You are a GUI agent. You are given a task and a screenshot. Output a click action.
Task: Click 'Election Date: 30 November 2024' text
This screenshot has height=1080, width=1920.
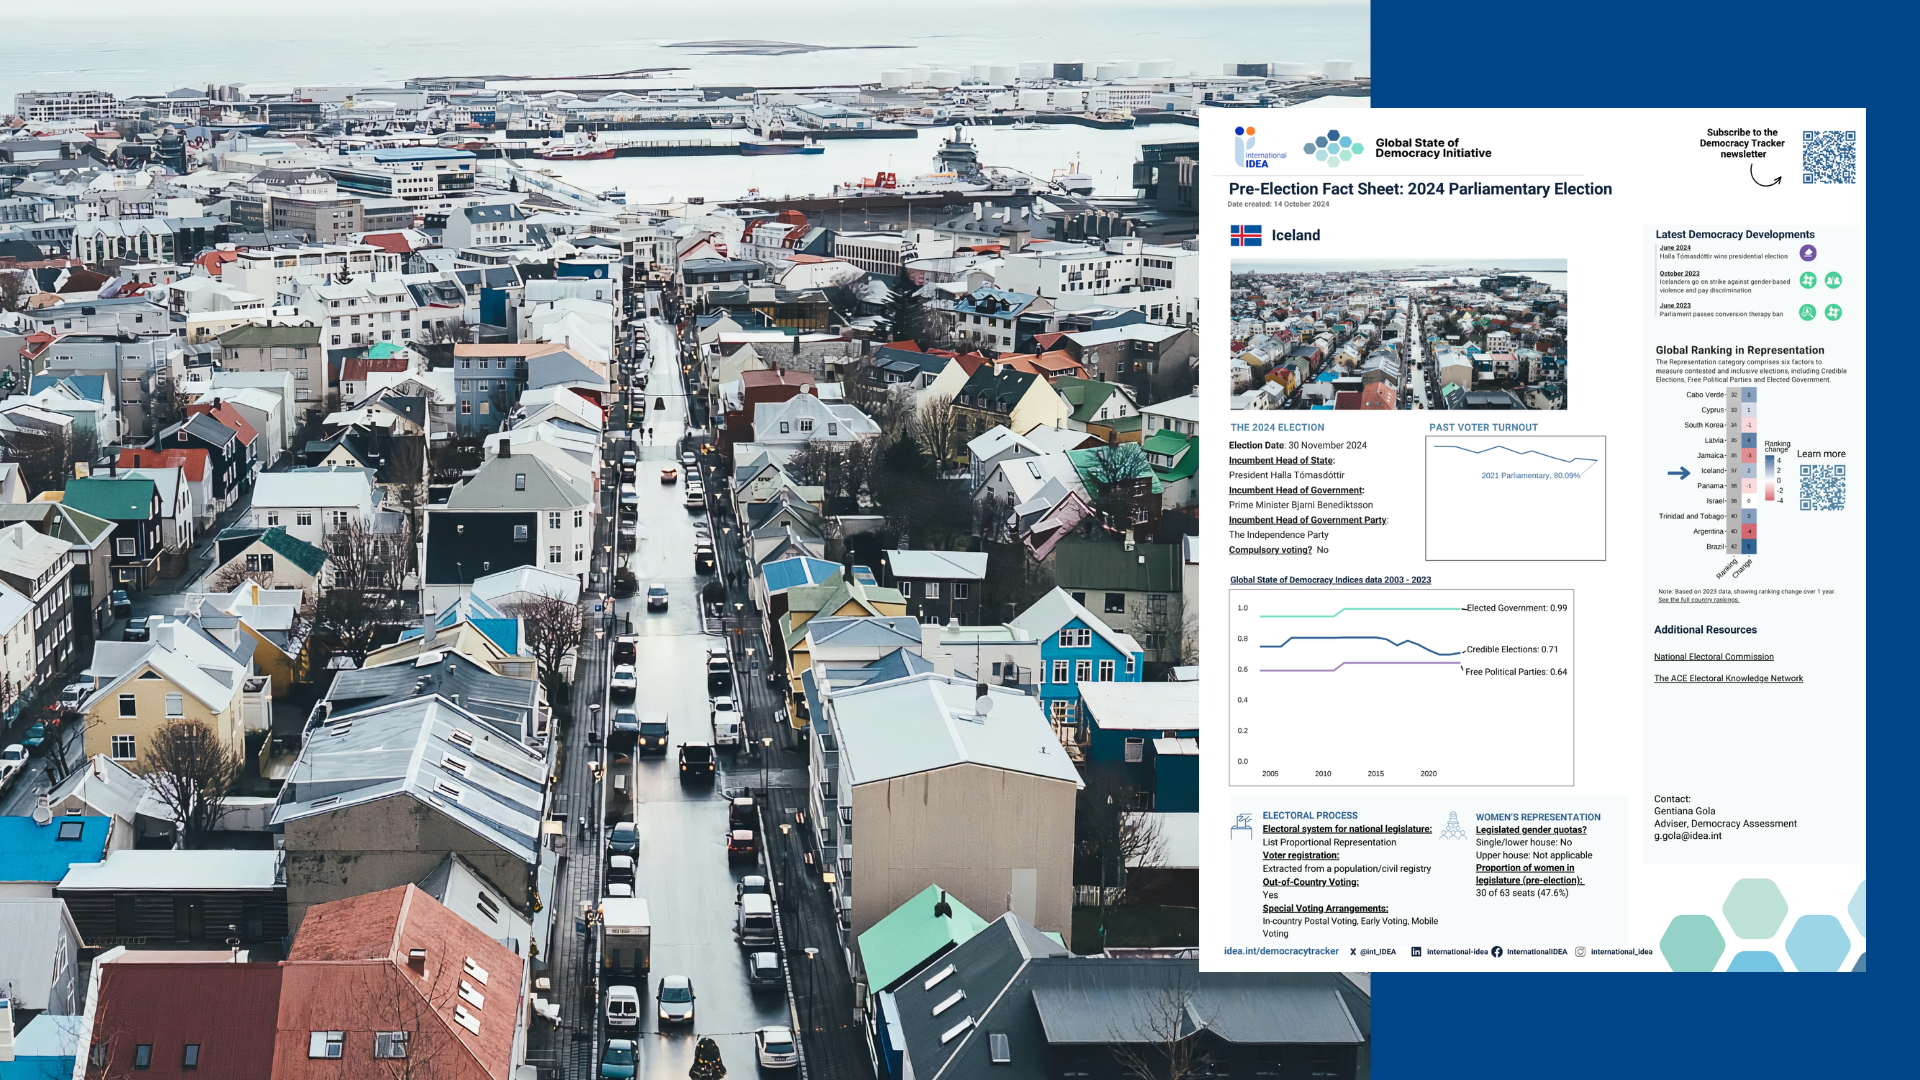coord(1297,446)
